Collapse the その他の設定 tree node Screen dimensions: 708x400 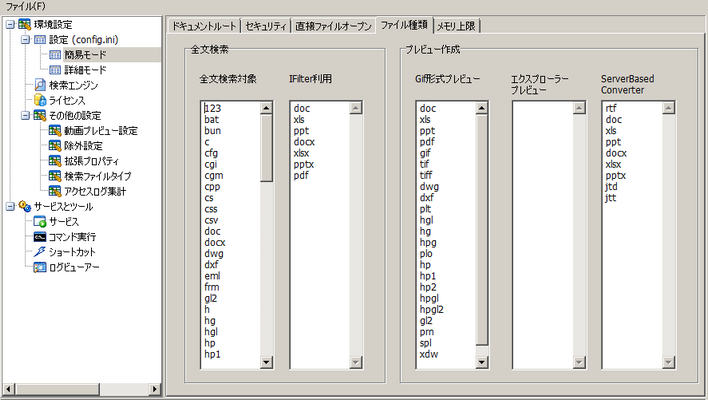26,116
